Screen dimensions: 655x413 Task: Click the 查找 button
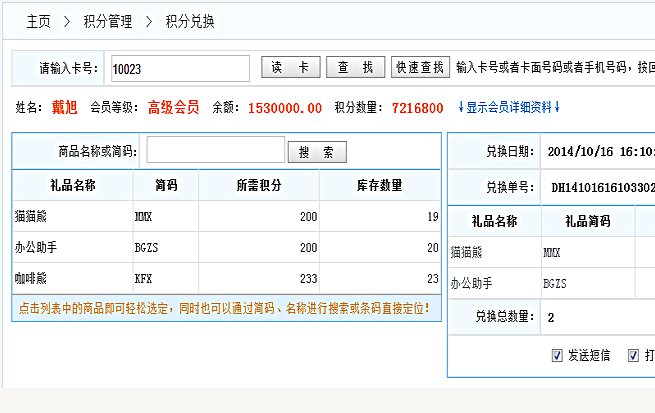[355, 68]
